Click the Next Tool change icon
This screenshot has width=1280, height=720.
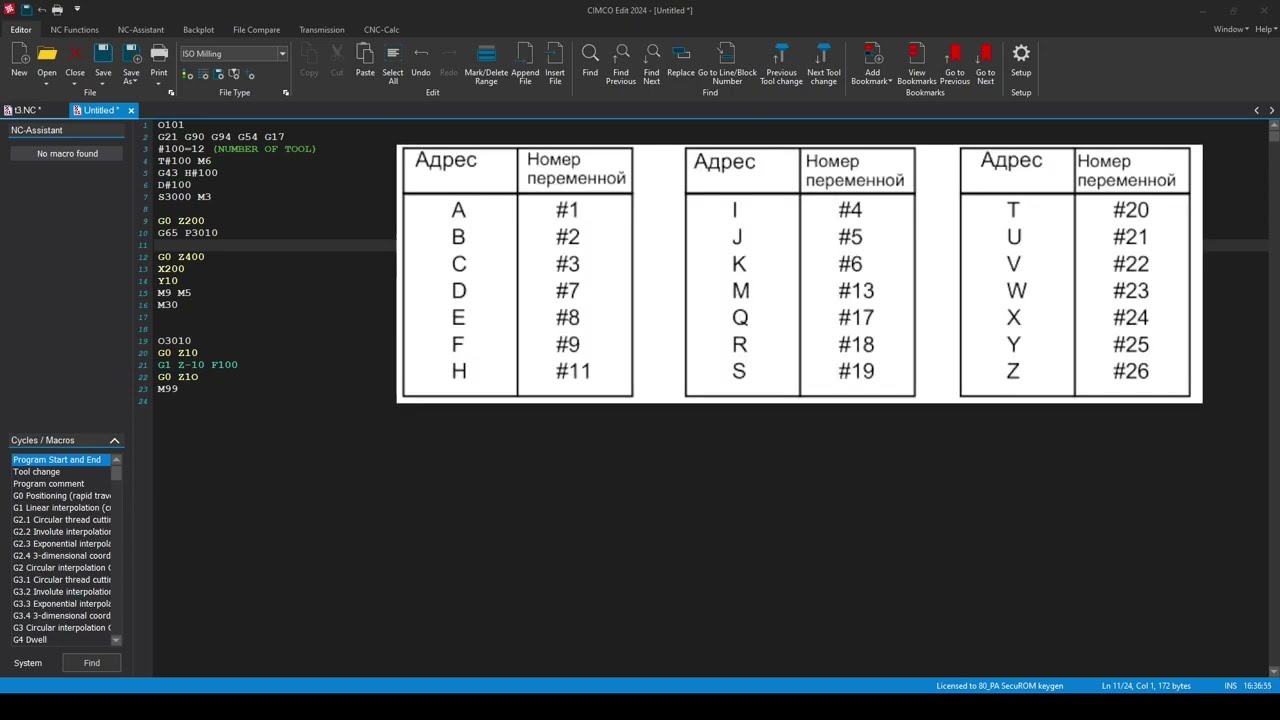(823, 54)
